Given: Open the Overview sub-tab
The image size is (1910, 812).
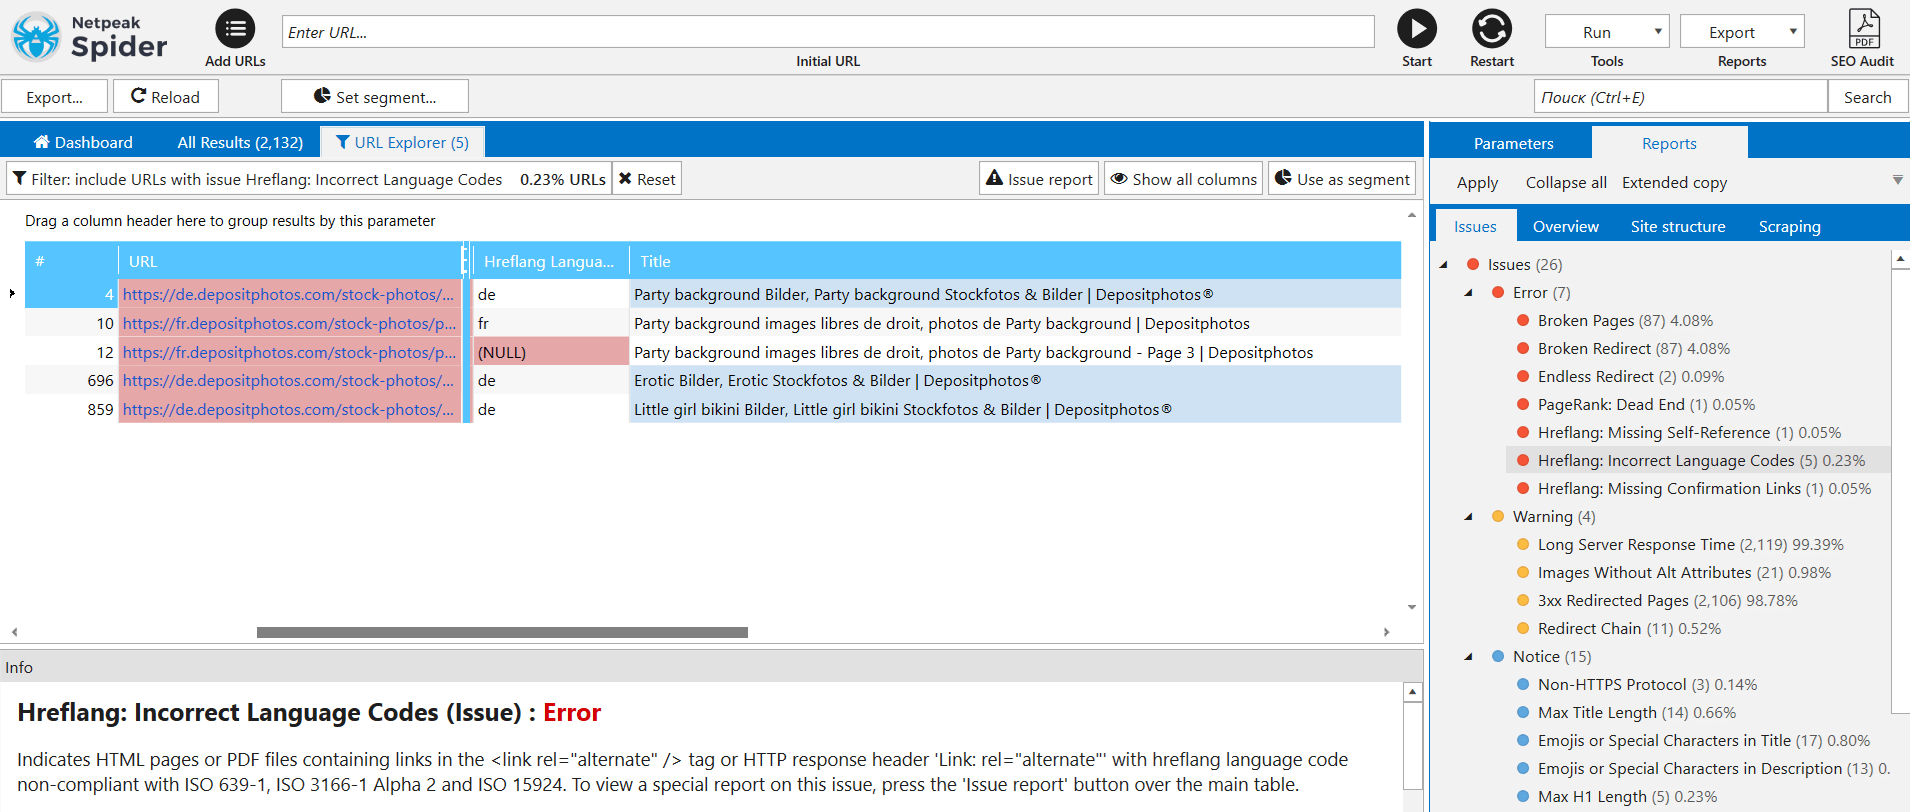Looking at the screenshot, I should pos(1565,226).
